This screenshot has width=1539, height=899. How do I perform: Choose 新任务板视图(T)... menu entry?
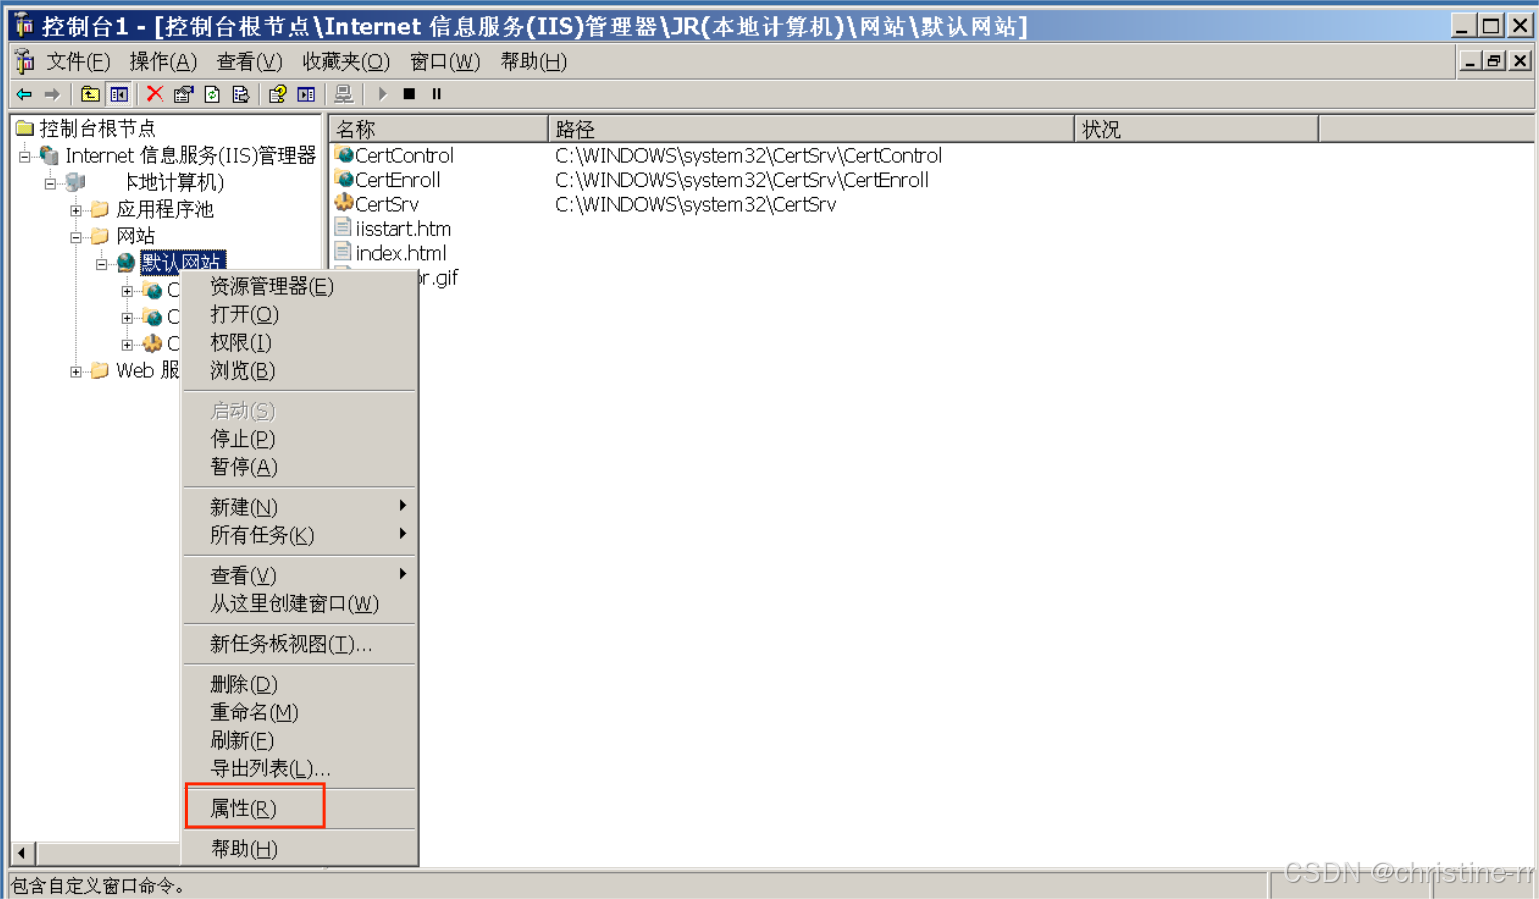click(x=299, y=644)
